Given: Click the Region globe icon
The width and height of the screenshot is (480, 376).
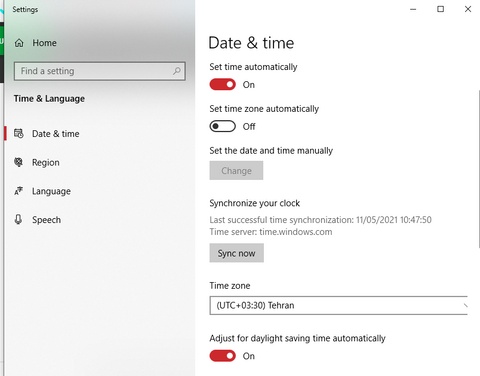Looking at the screenshot, I should [x=19, y=162].
